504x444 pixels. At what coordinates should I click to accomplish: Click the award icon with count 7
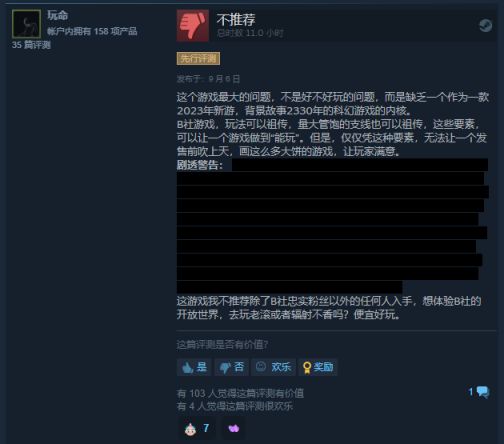pyautogui.click(x=190, y=429)
